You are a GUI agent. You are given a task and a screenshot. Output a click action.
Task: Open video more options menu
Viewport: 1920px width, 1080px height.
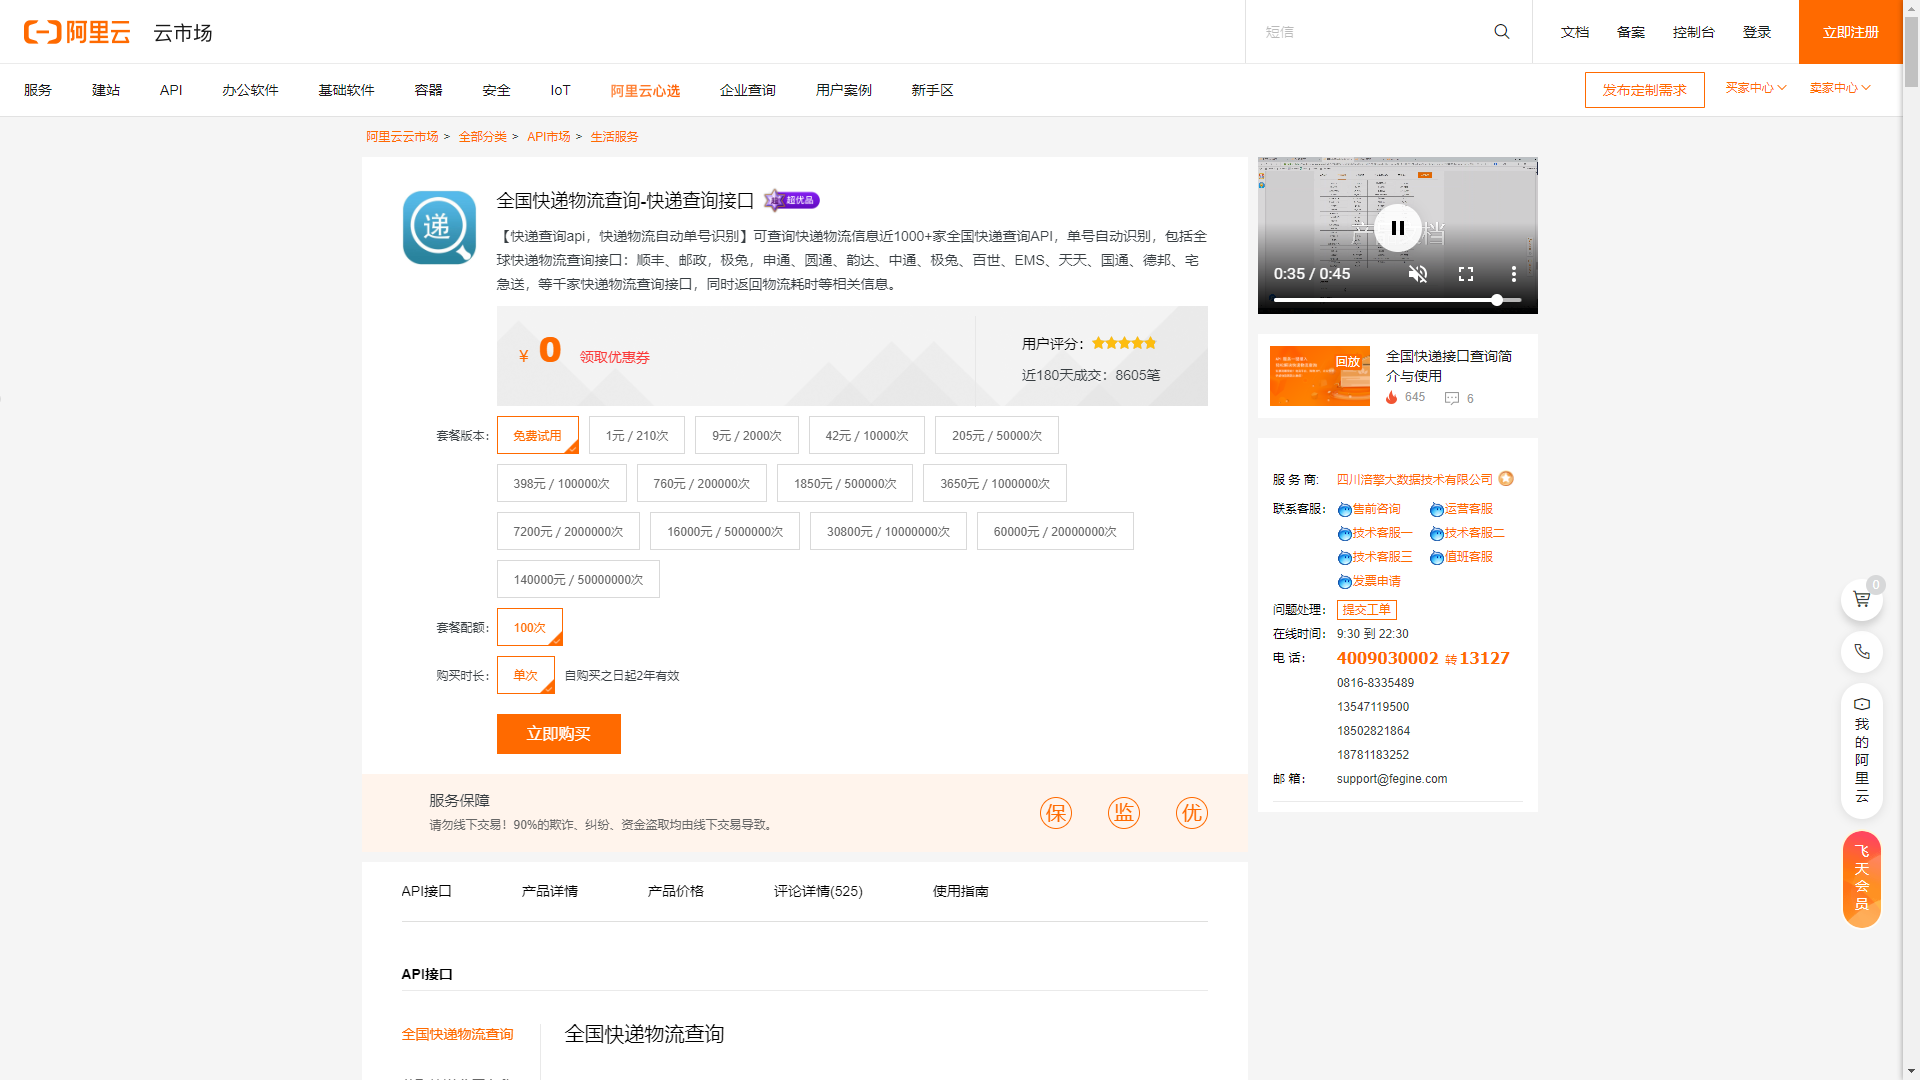1514,274
